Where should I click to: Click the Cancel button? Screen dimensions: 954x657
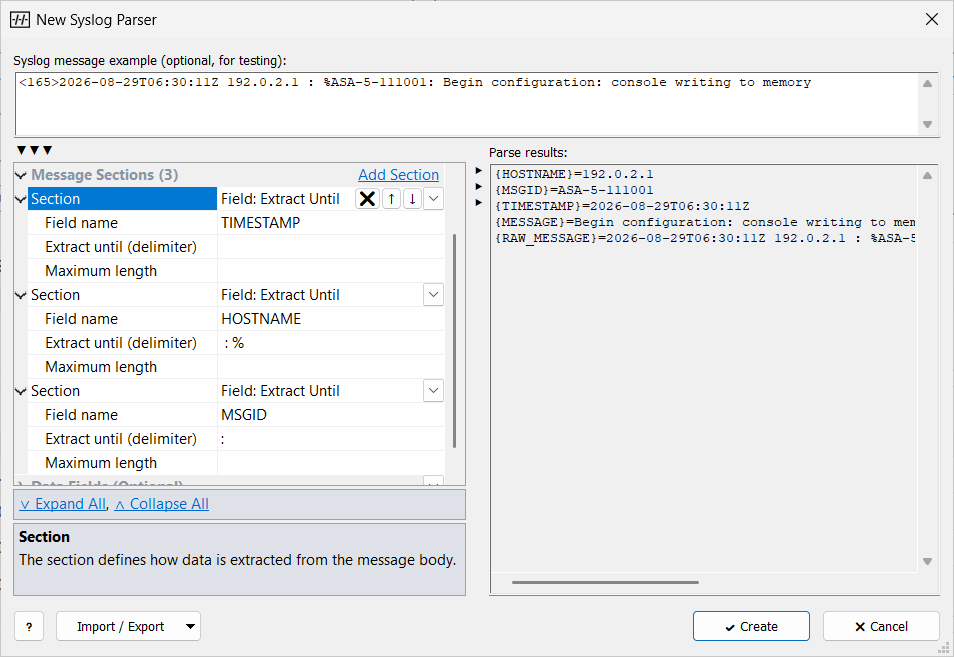[881, 626]
